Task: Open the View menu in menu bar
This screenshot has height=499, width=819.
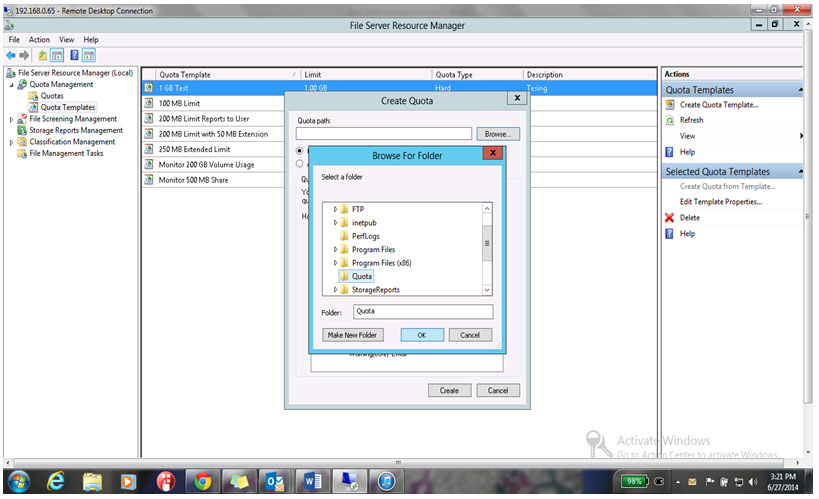Action: [66, 40]
